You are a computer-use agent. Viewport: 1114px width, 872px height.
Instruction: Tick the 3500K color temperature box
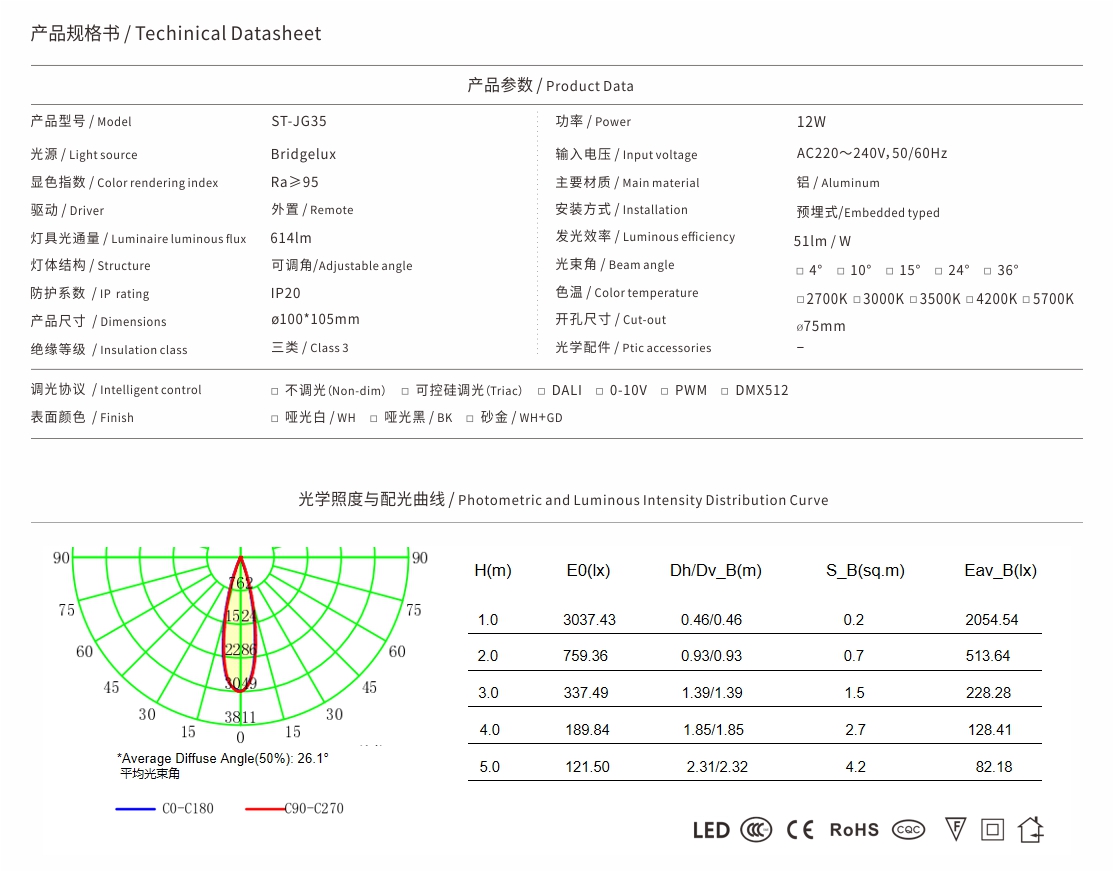[x=914, y=300]
